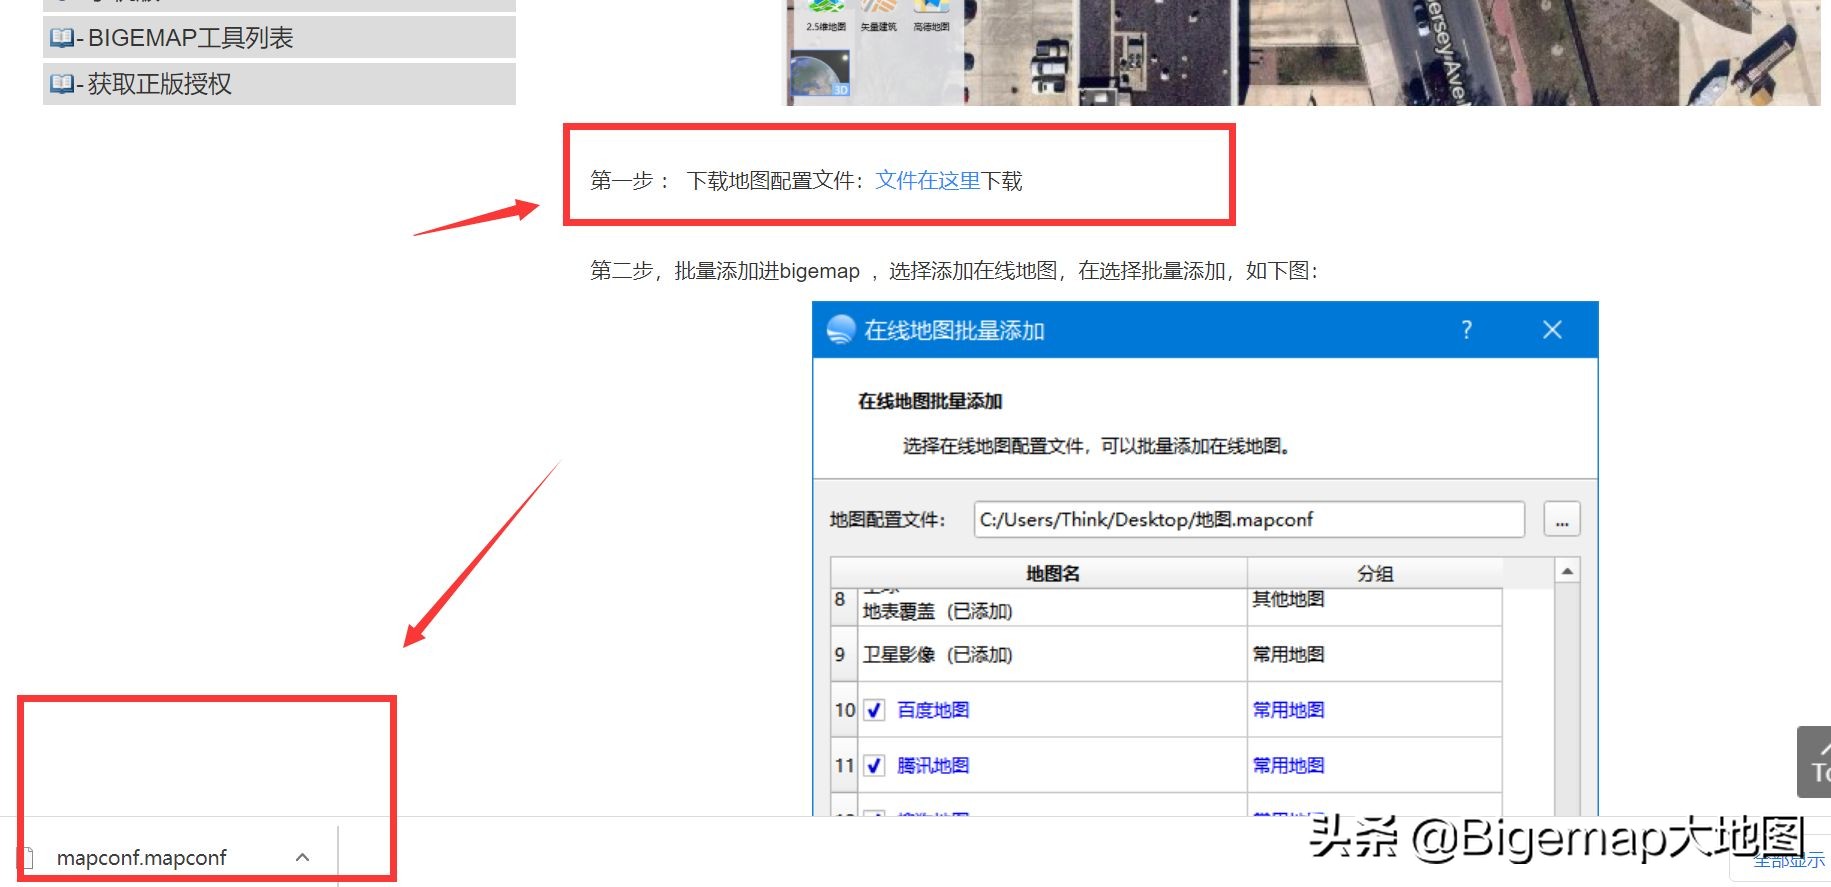The image size is (1831, 887).
Task: Toggle the 腾讯地图 checkbox
Action: 875,766
